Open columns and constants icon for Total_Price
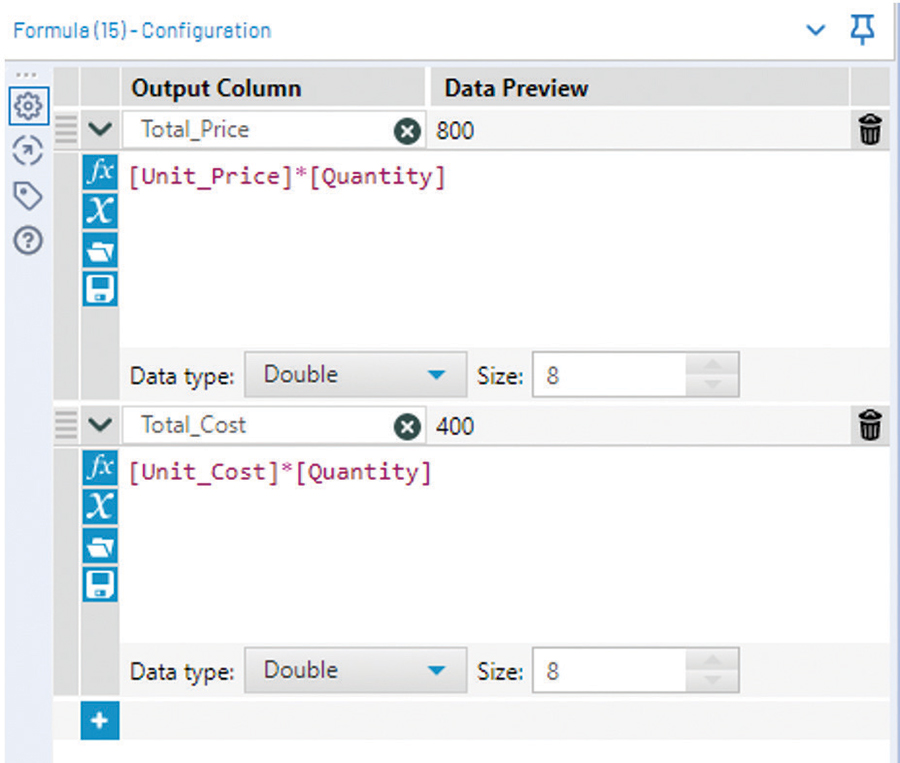 (x=101, y=210)
